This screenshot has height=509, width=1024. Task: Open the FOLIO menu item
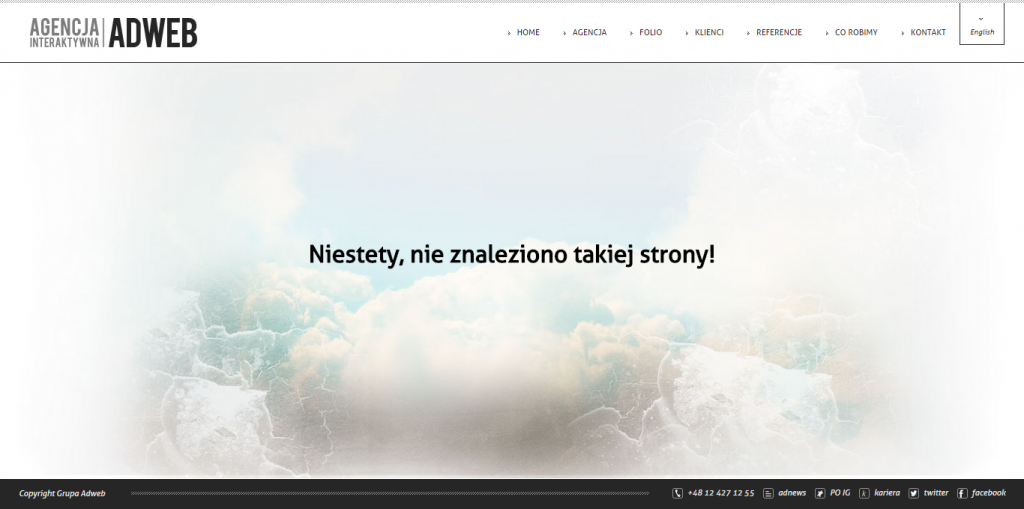pos(650,33)
